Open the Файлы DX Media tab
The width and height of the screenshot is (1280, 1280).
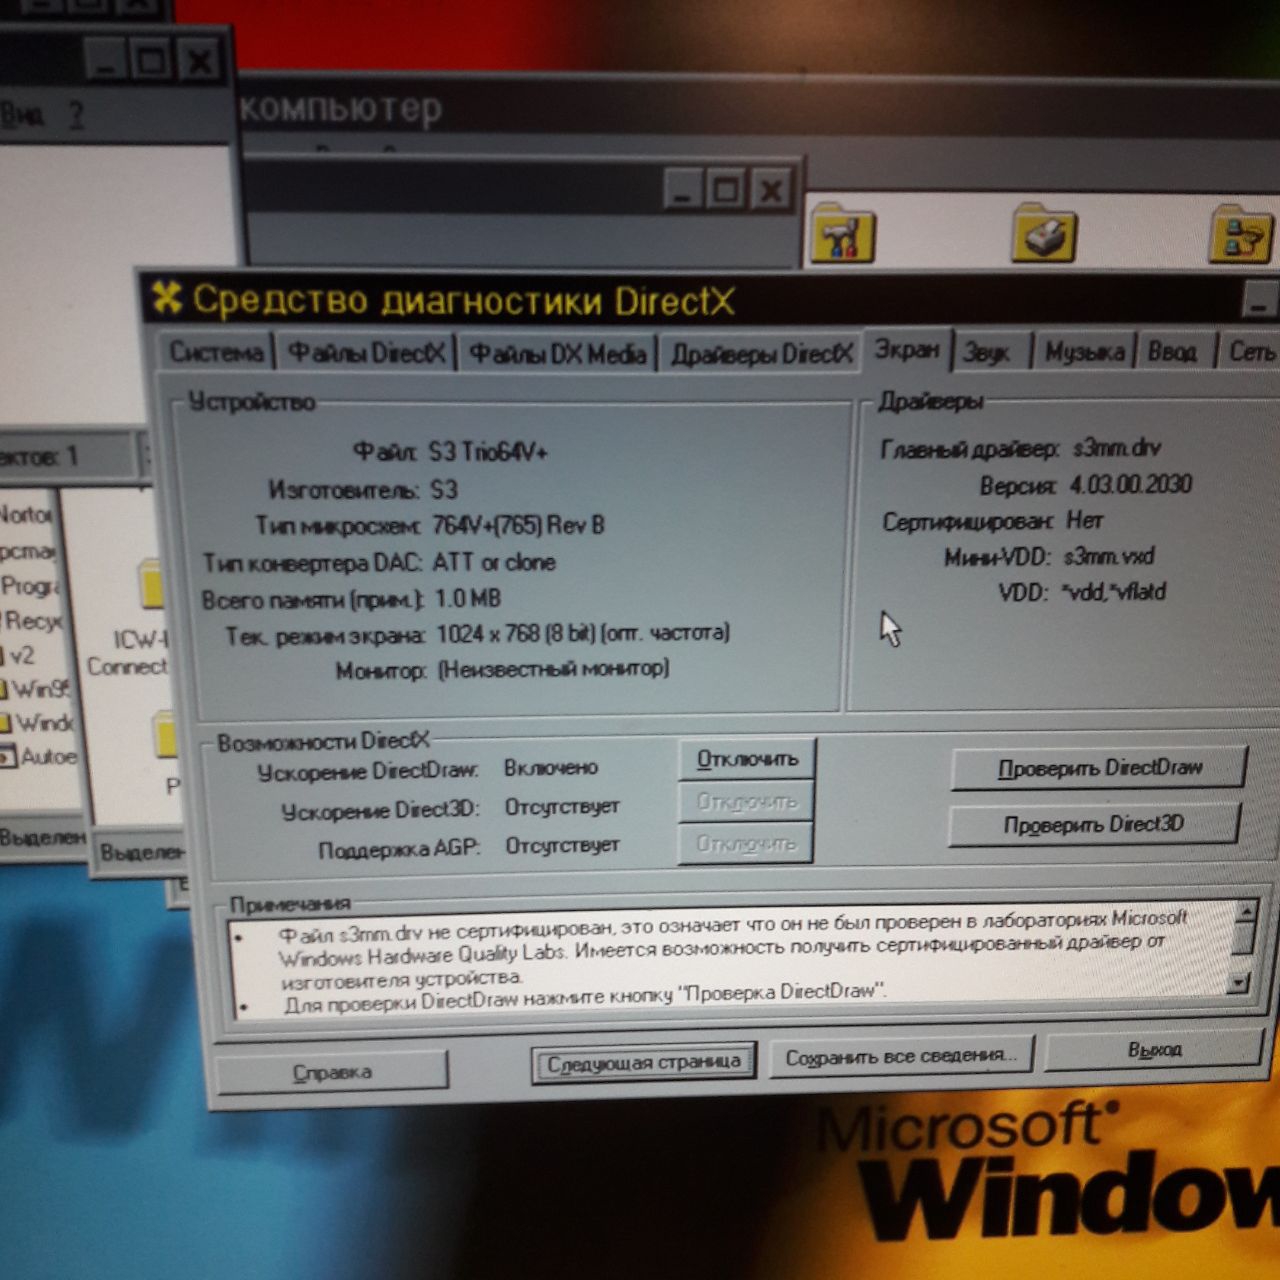tap(558, 354)
